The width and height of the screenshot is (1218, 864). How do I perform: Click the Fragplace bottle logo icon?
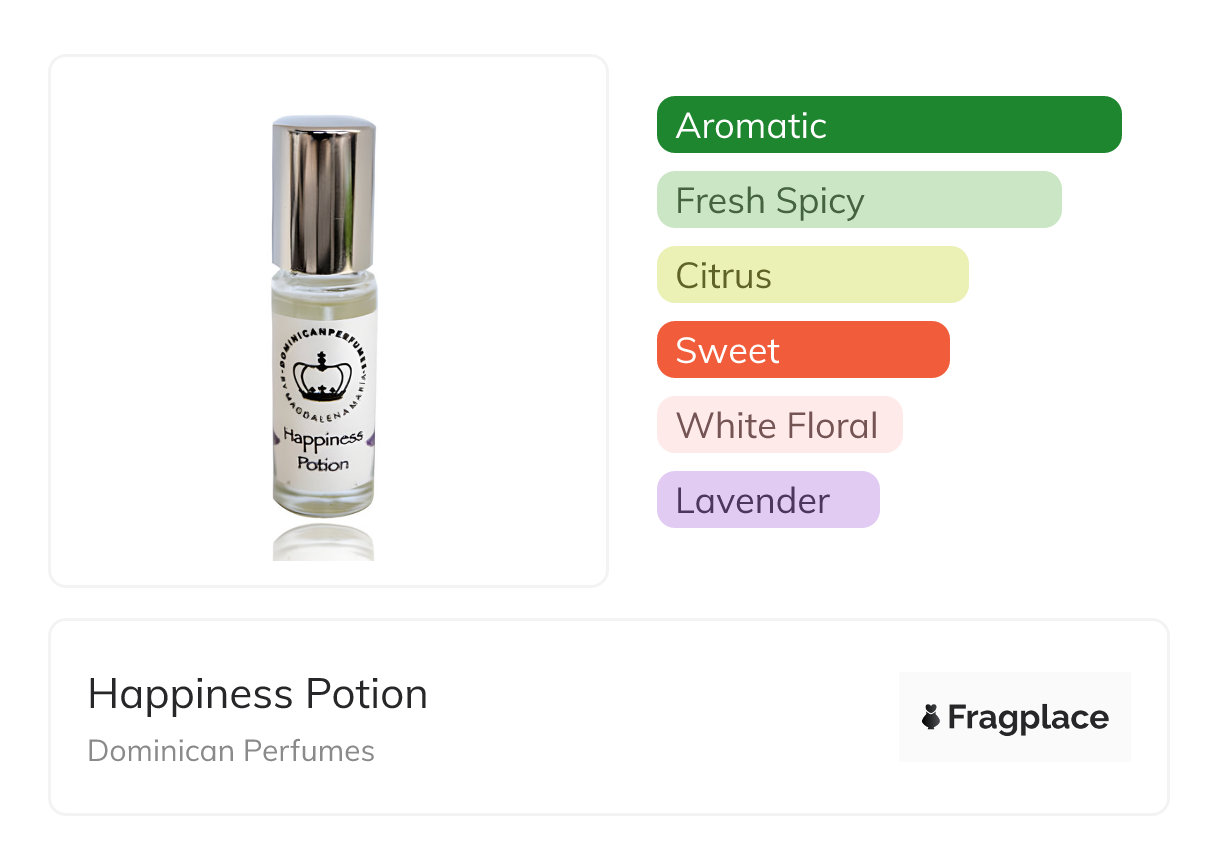click(x=930, y=717)
